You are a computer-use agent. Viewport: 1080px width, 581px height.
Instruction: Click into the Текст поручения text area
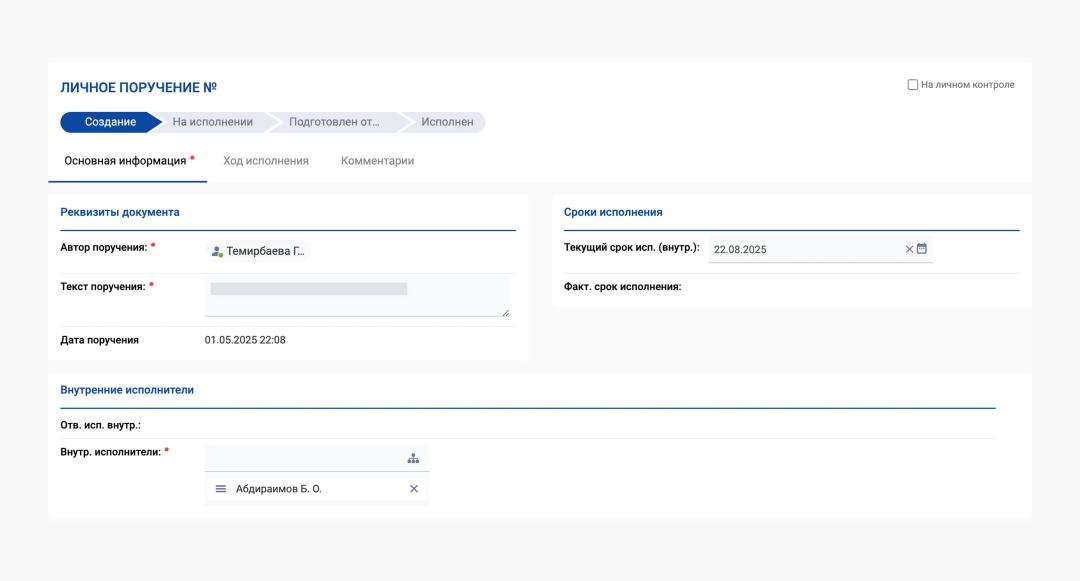coord(356,297)
